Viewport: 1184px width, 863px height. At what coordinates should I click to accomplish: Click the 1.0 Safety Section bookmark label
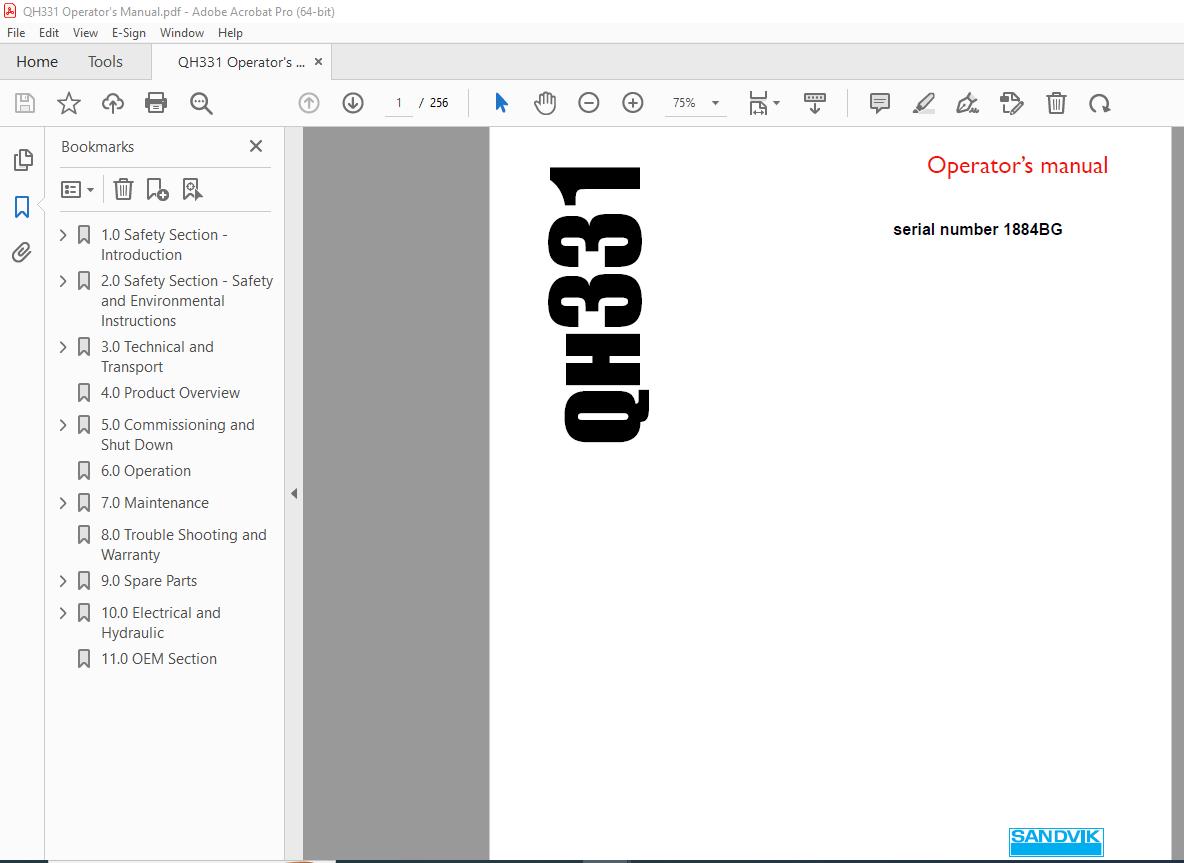pos(164,245)
